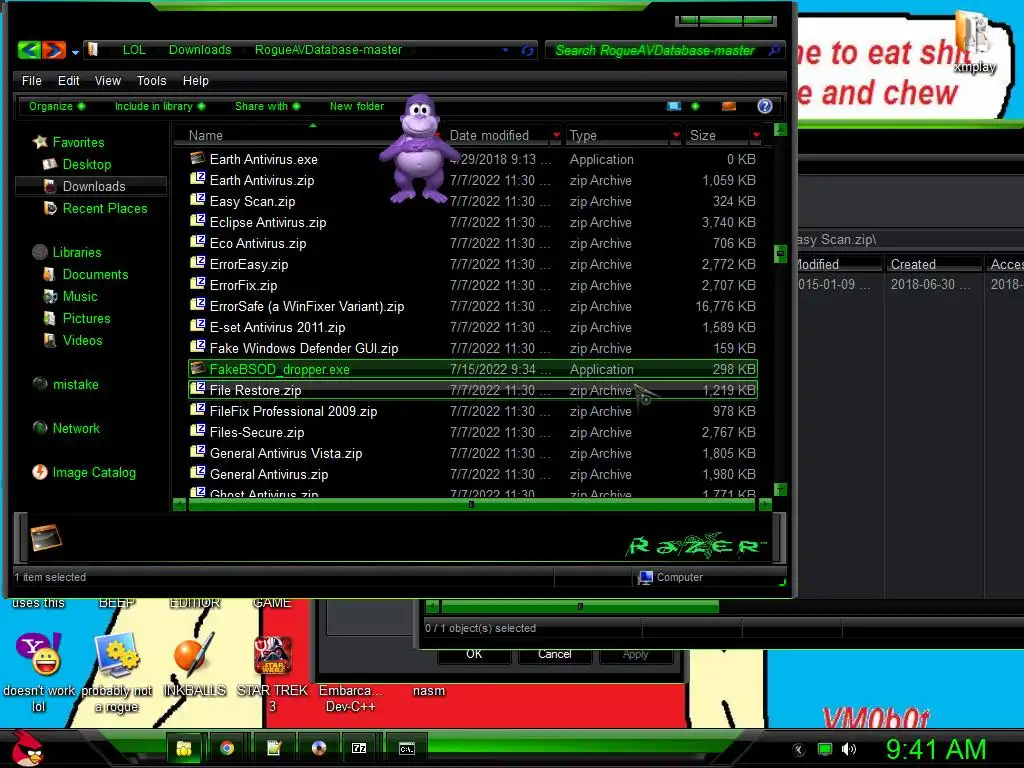Open Include in library dropdown
This screenshot has width=1024, height=768.
click(160, 106)
